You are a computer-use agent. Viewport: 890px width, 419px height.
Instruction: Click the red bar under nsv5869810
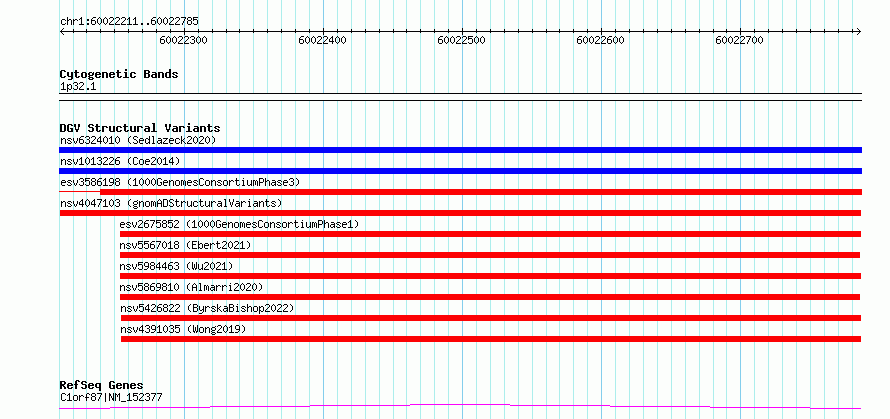click(490, 297)
